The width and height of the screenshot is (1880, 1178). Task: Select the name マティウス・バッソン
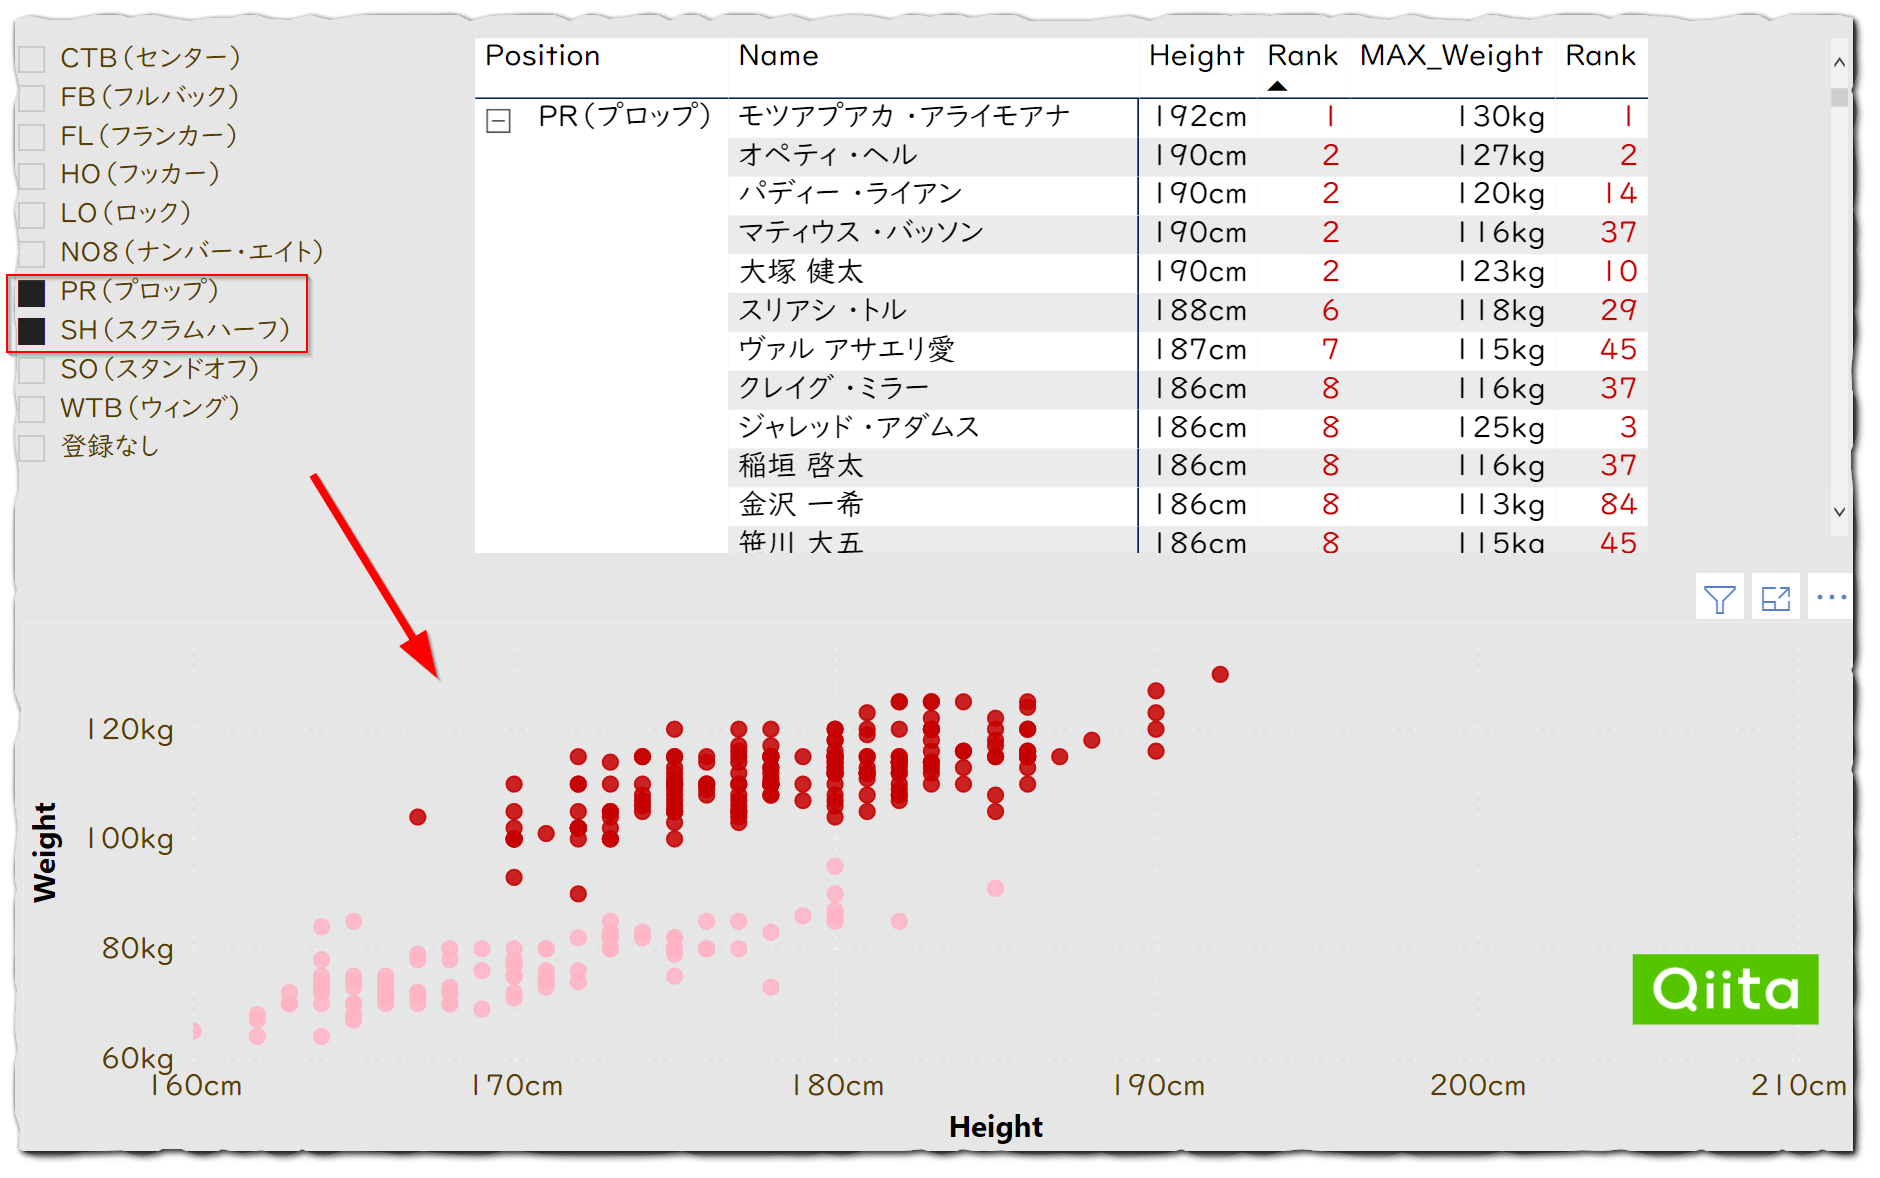861,233
